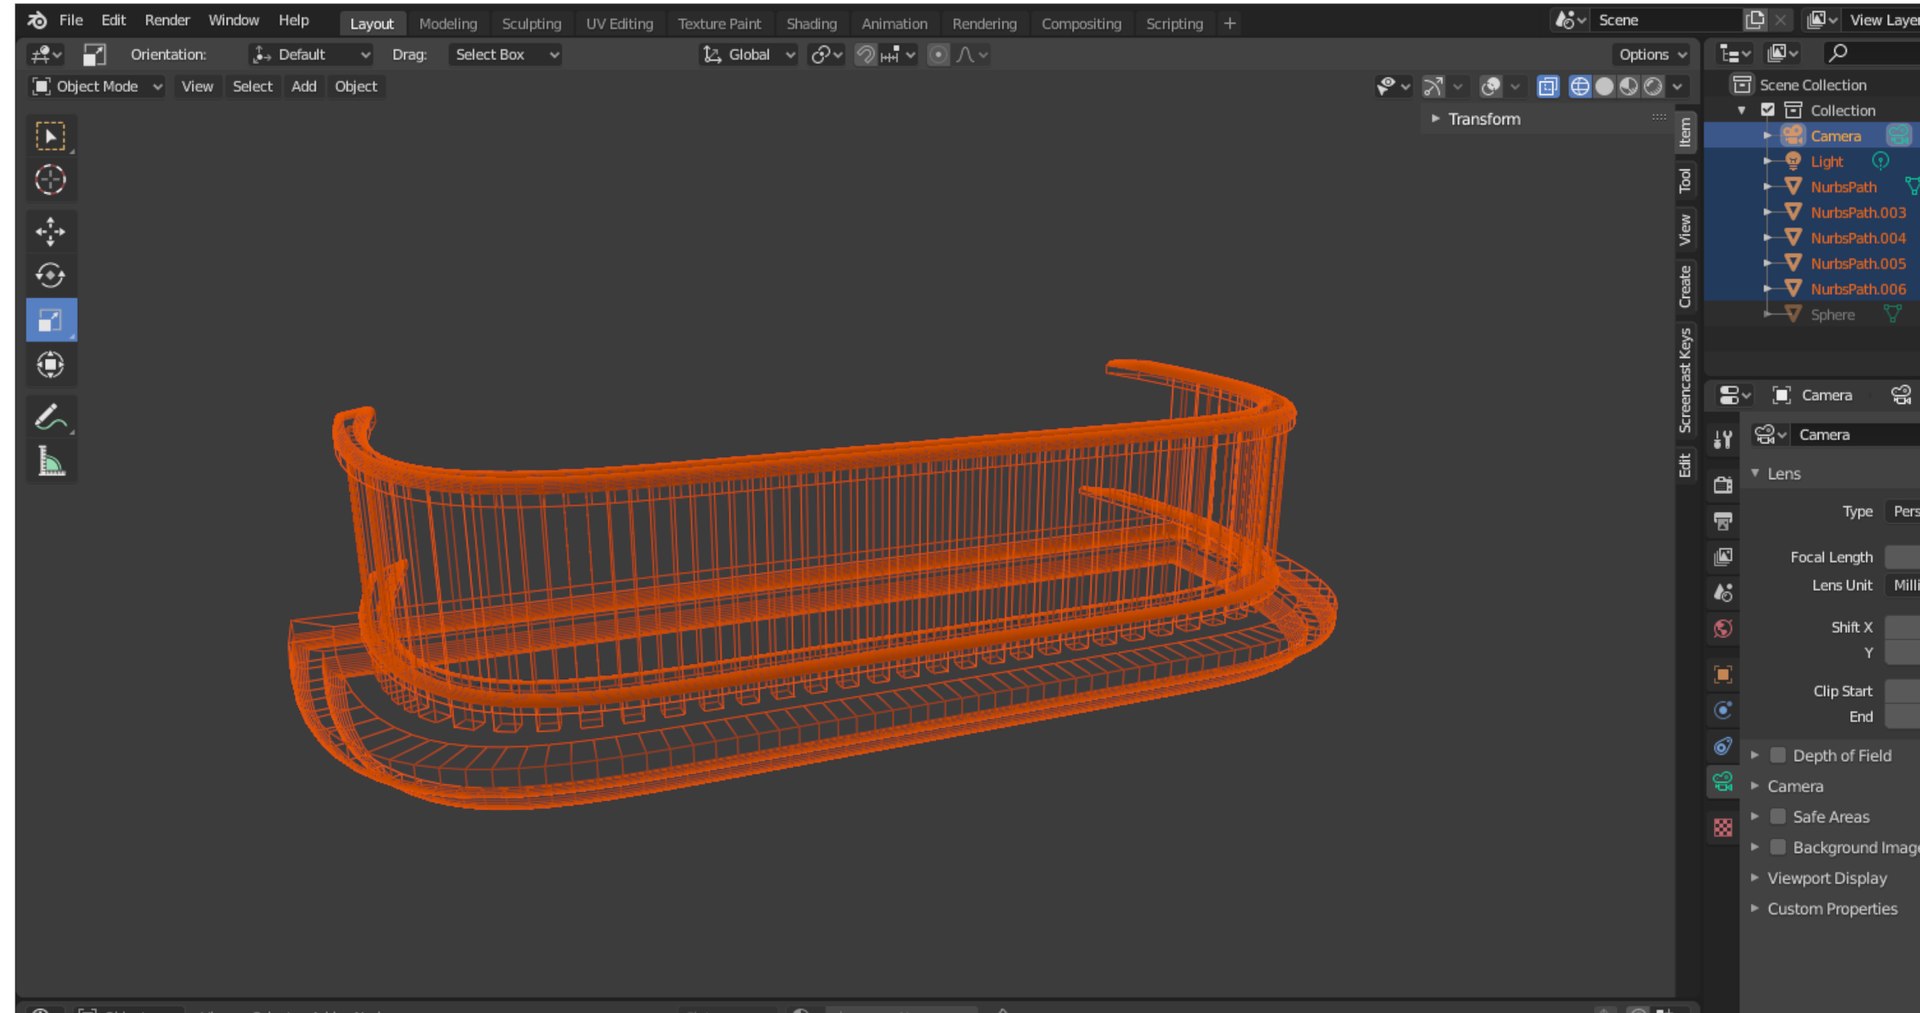Select the Transform tool
This screenshot has height=1013, width=1920.
[50, 364]
